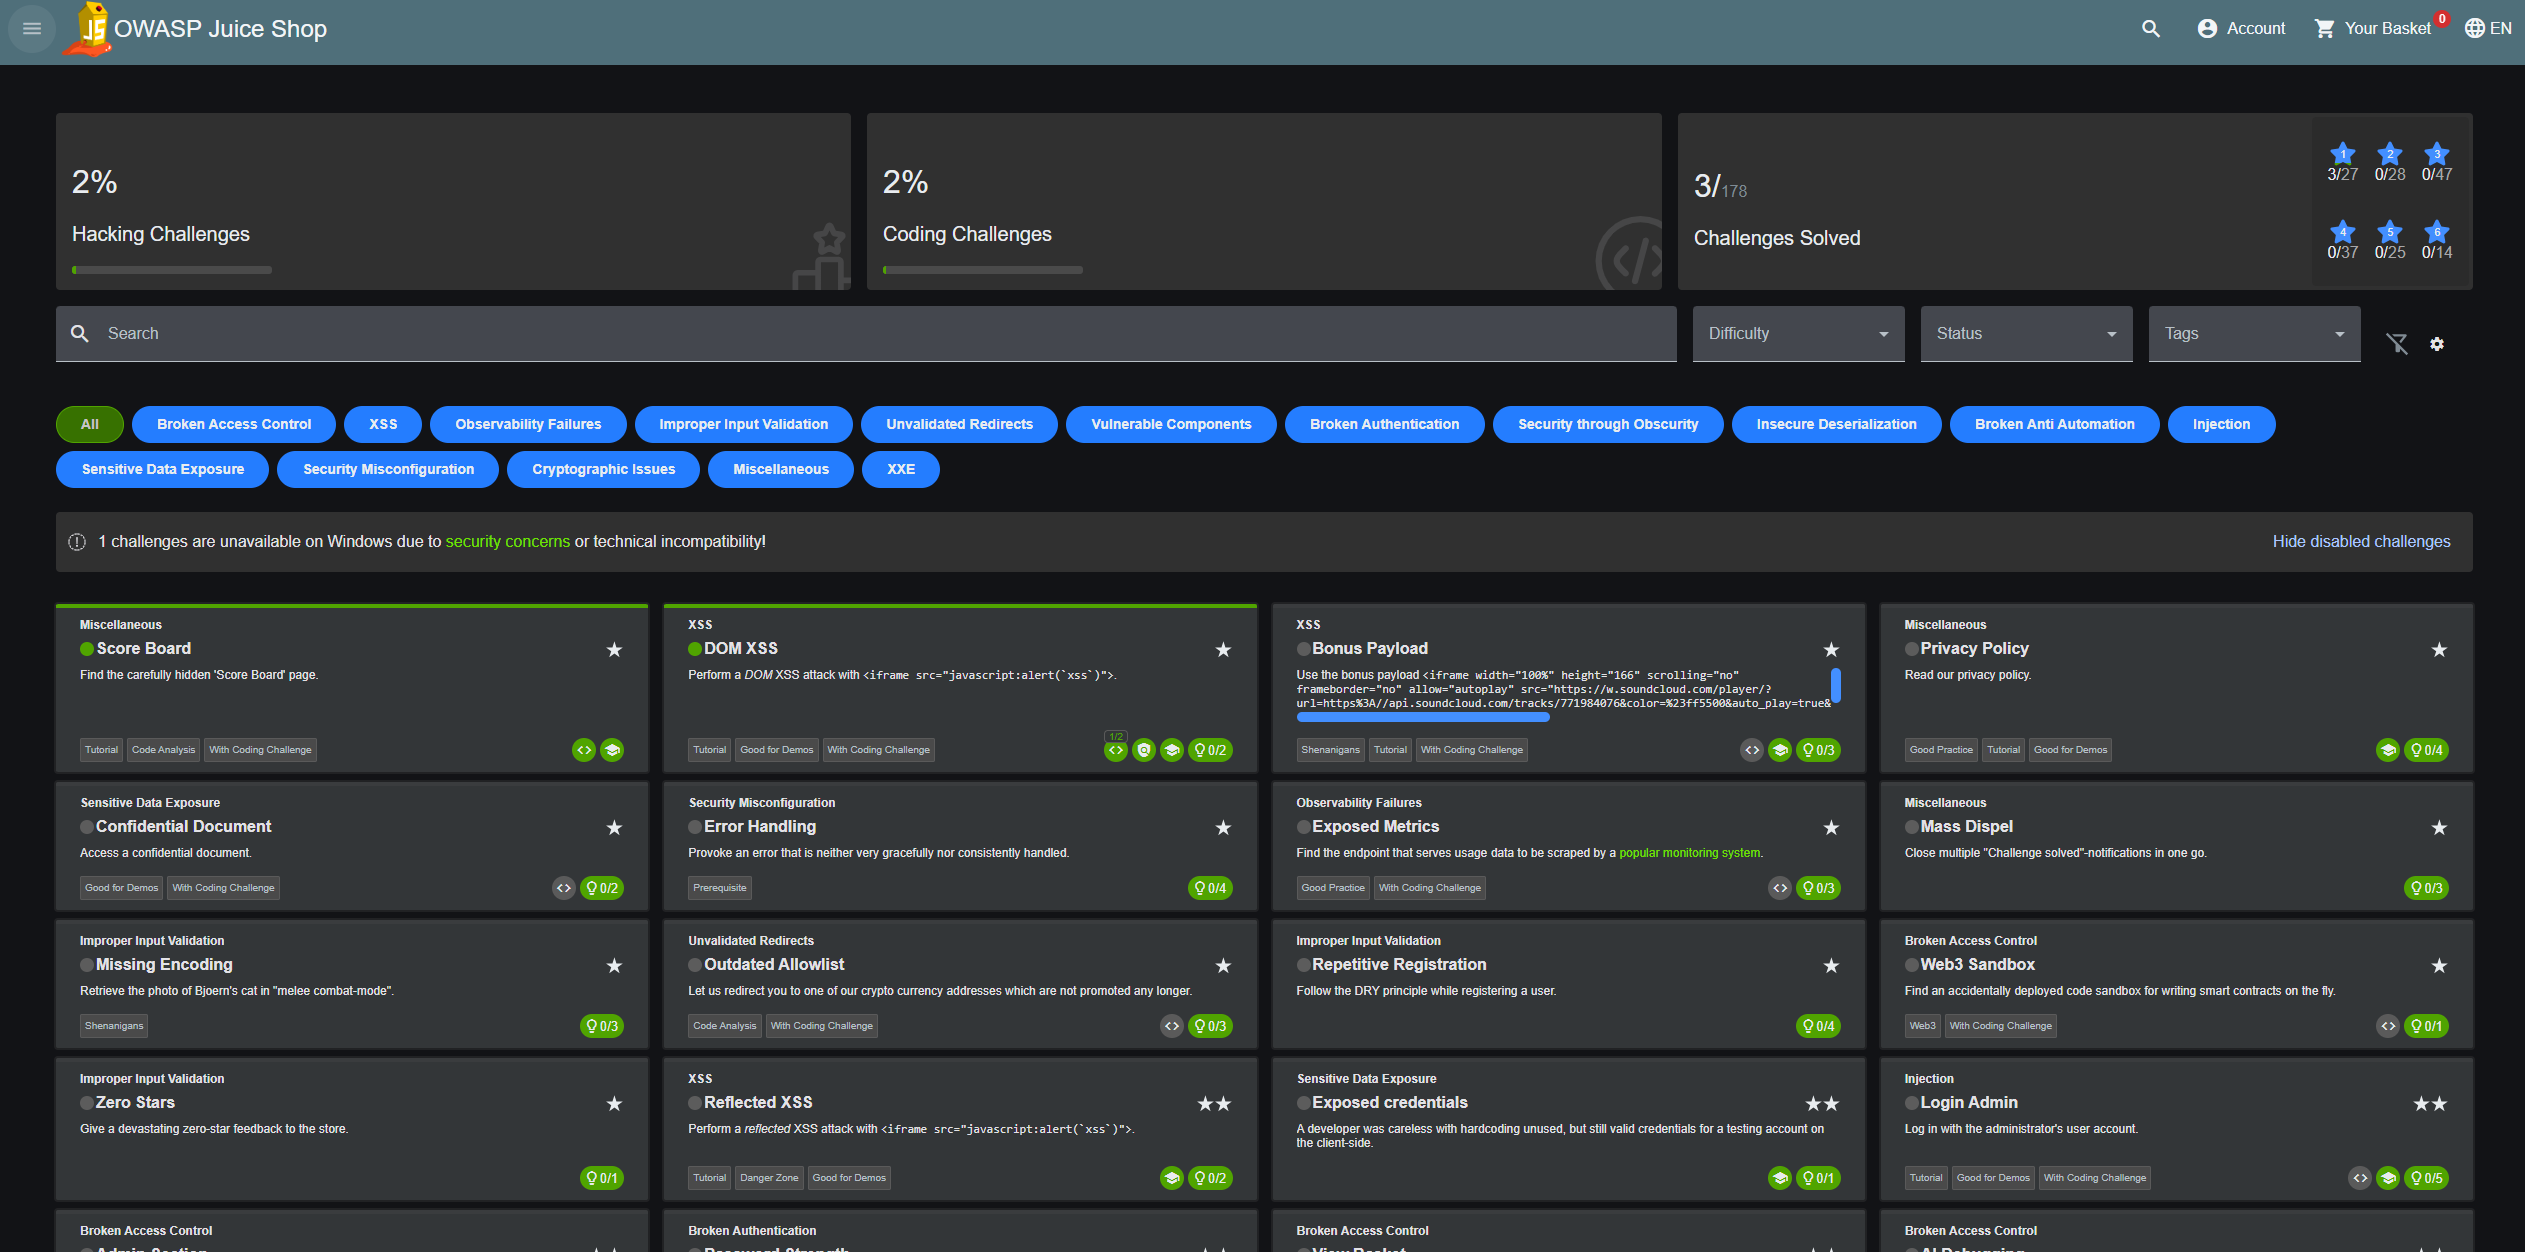The width and height of the screenshot is (2525, 1252).
Task: Expand the Status dropdown
Action: [2026, 334]
